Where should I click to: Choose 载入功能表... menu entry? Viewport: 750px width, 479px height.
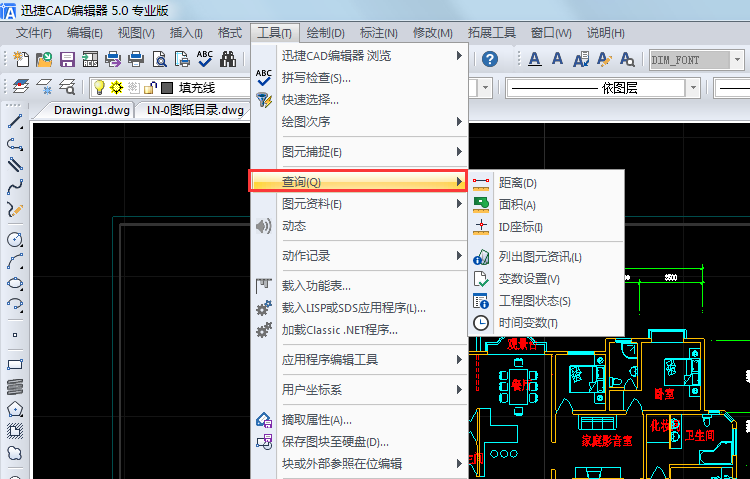(x=360, y=286)
